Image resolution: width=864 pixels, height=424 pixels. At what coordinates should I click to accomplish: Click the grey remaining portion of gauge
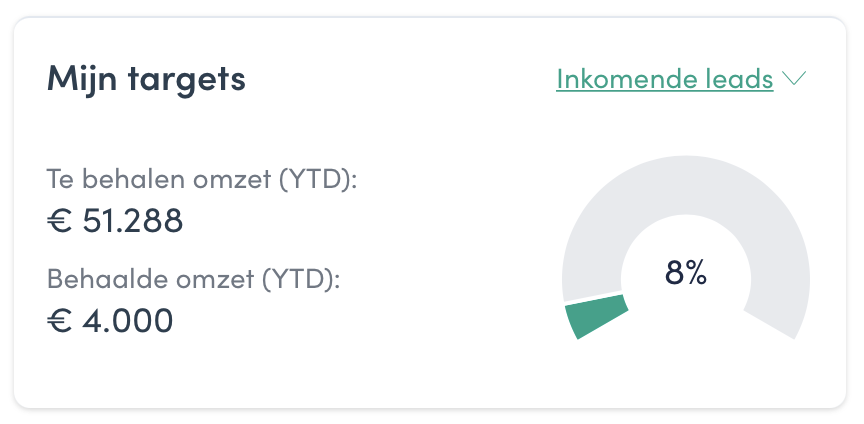(x=686, y=185)
